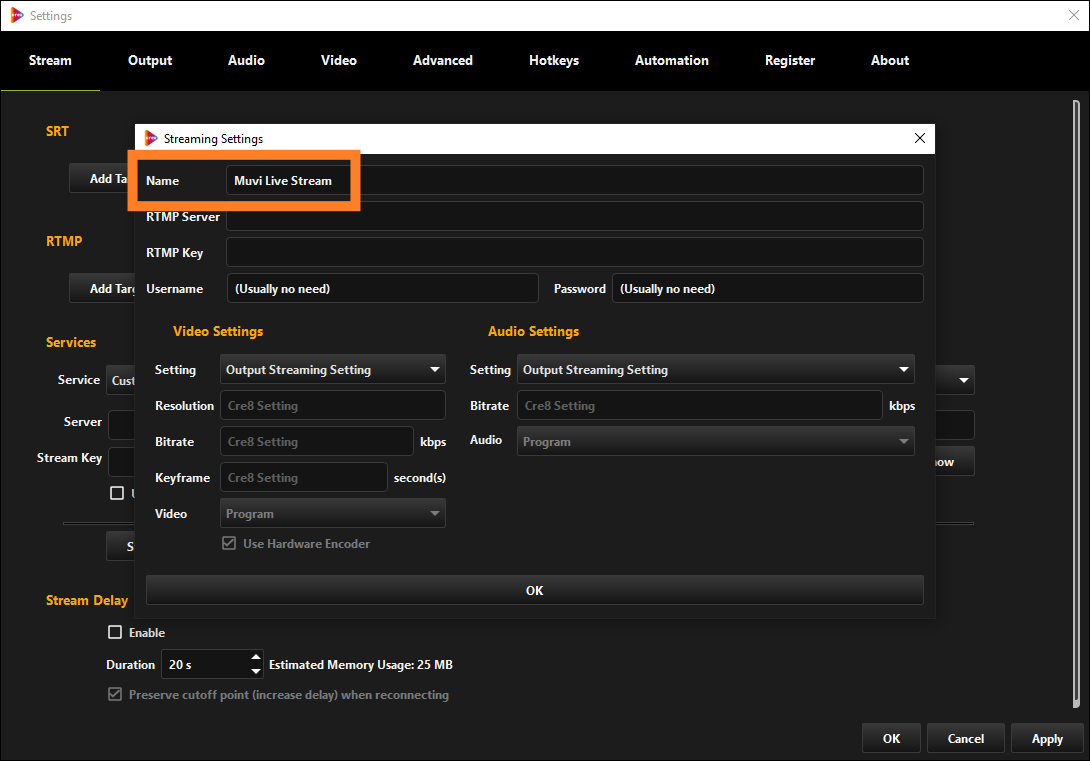Toggle Preserve cutoff point when reconnecting checkbox
Viewport: 1090px width, 761px height.
pyautogui.click(x=115, y=694)
